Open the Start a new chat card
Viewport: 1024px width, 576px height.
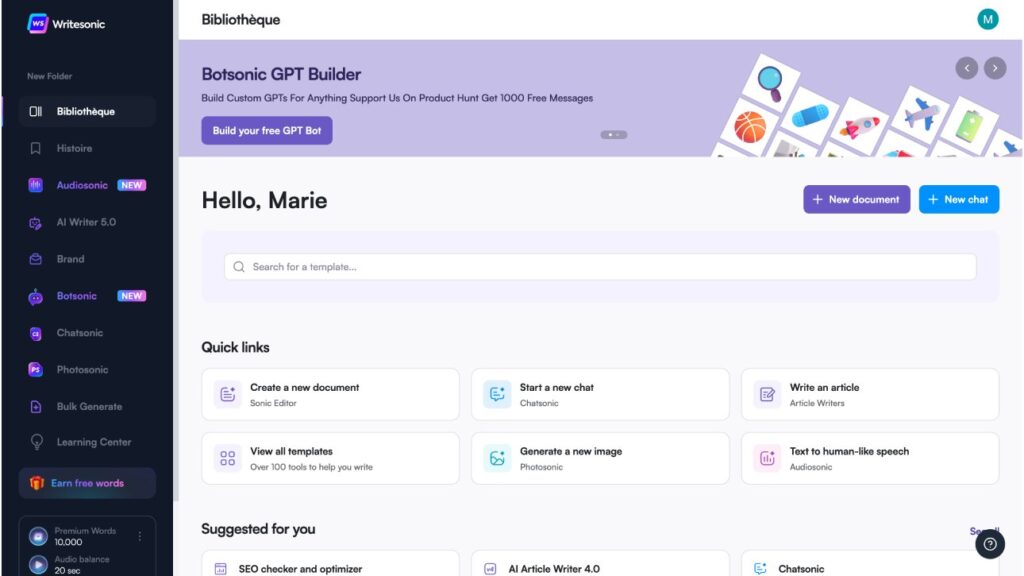point(600,394)
